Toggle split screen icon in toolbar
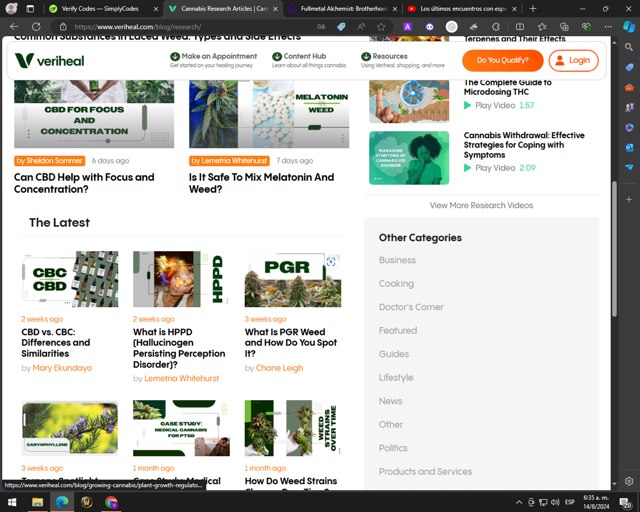Viewport: 640px width, 512px height. coord(520,27)
